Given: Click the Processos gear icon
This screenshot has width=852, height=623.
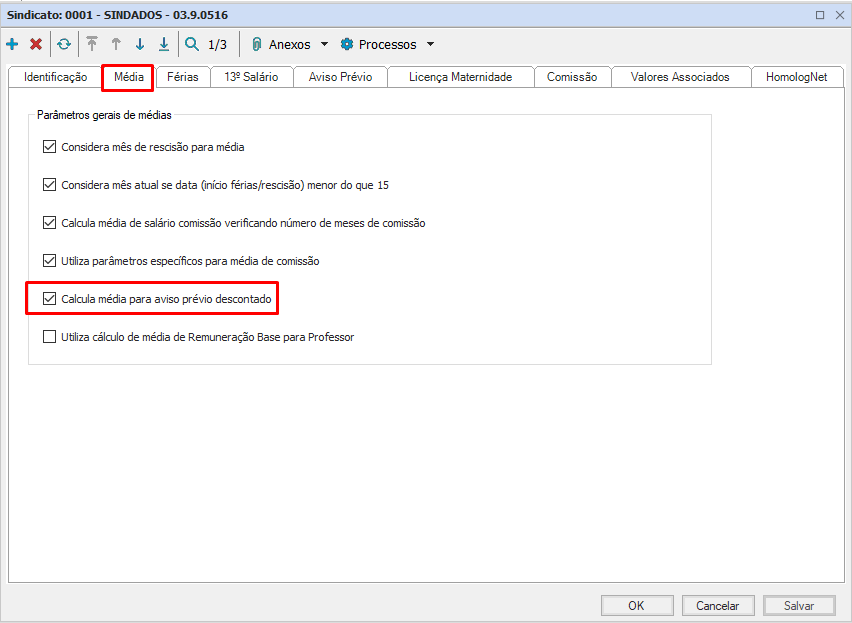Looking at the screenshot, I should [x=347, y=44].
